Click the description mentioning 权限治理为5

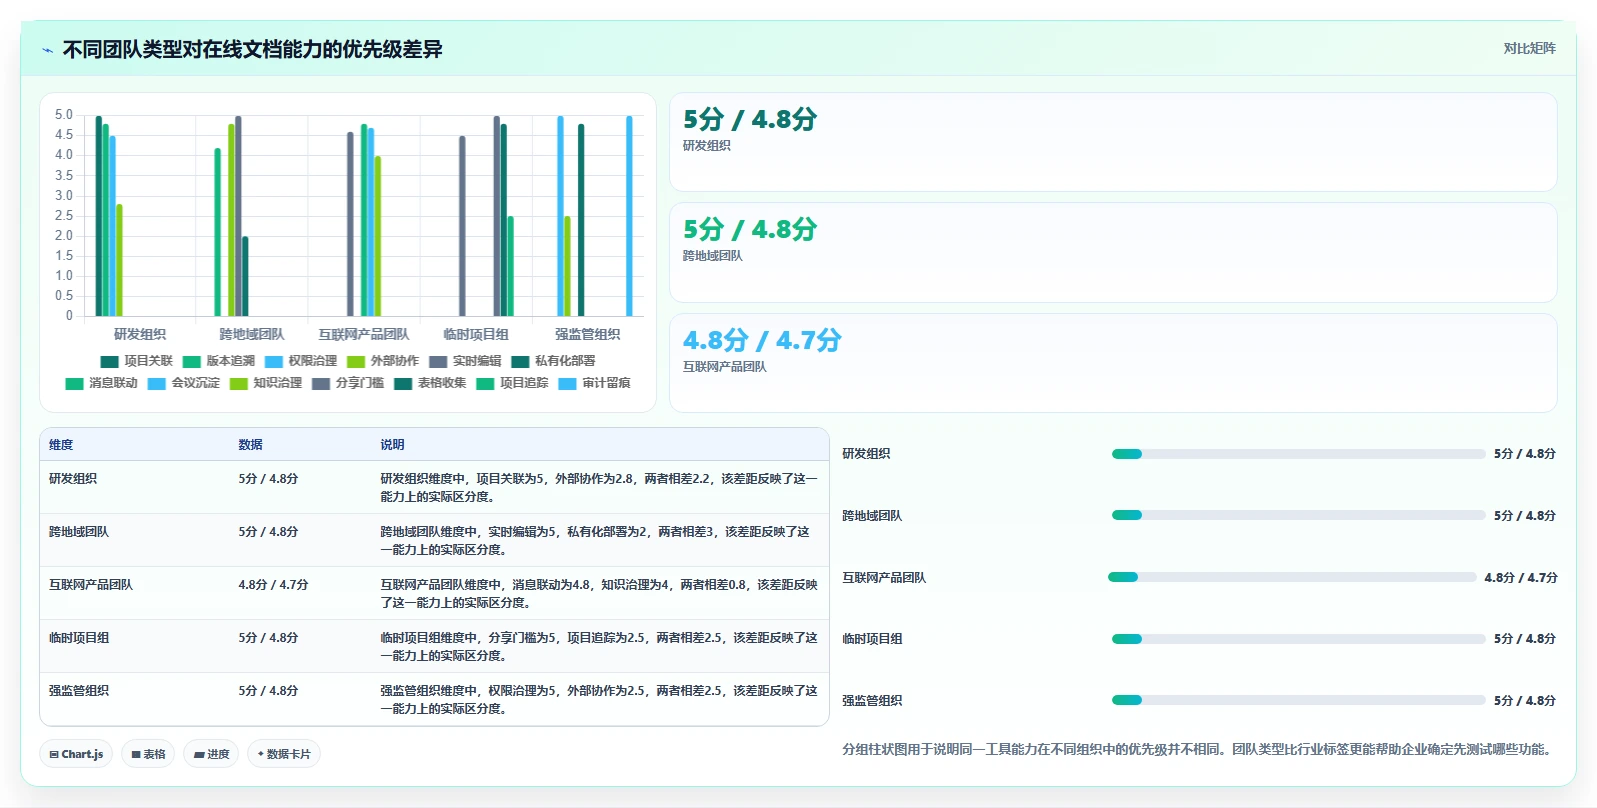coord(599,700)
